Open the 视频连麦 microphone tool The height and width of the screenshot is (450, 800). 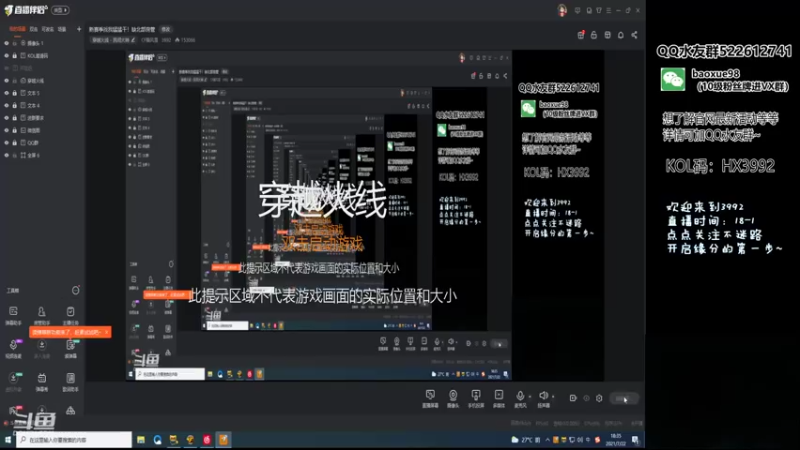click(x=13, y=348)
